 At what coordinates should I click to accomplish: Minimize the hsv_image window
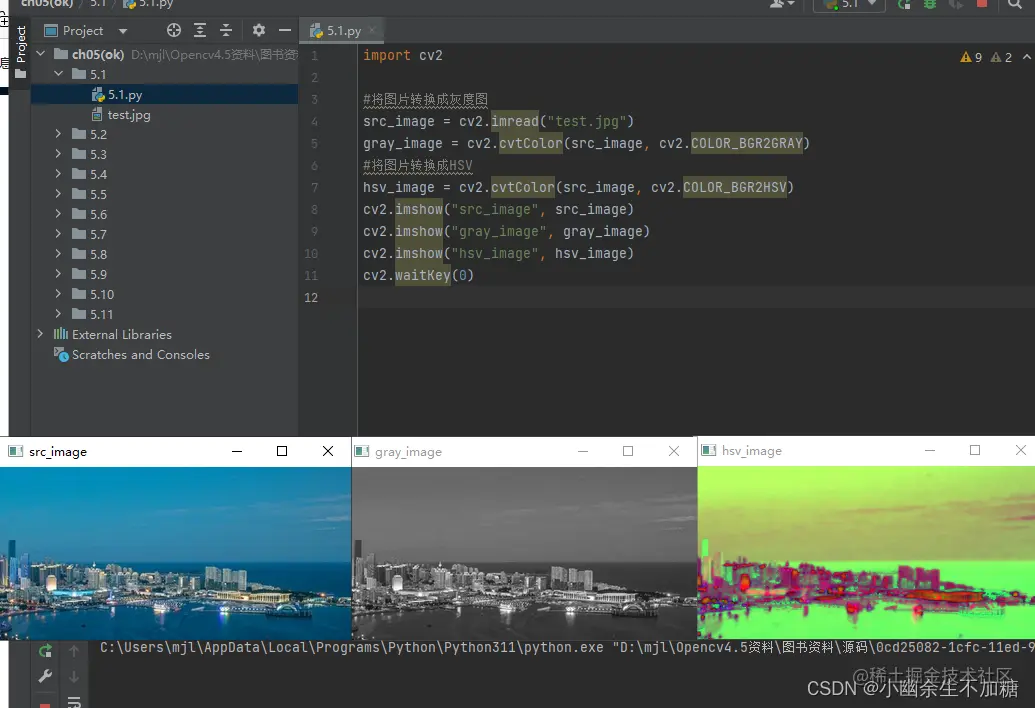(930, 451)
